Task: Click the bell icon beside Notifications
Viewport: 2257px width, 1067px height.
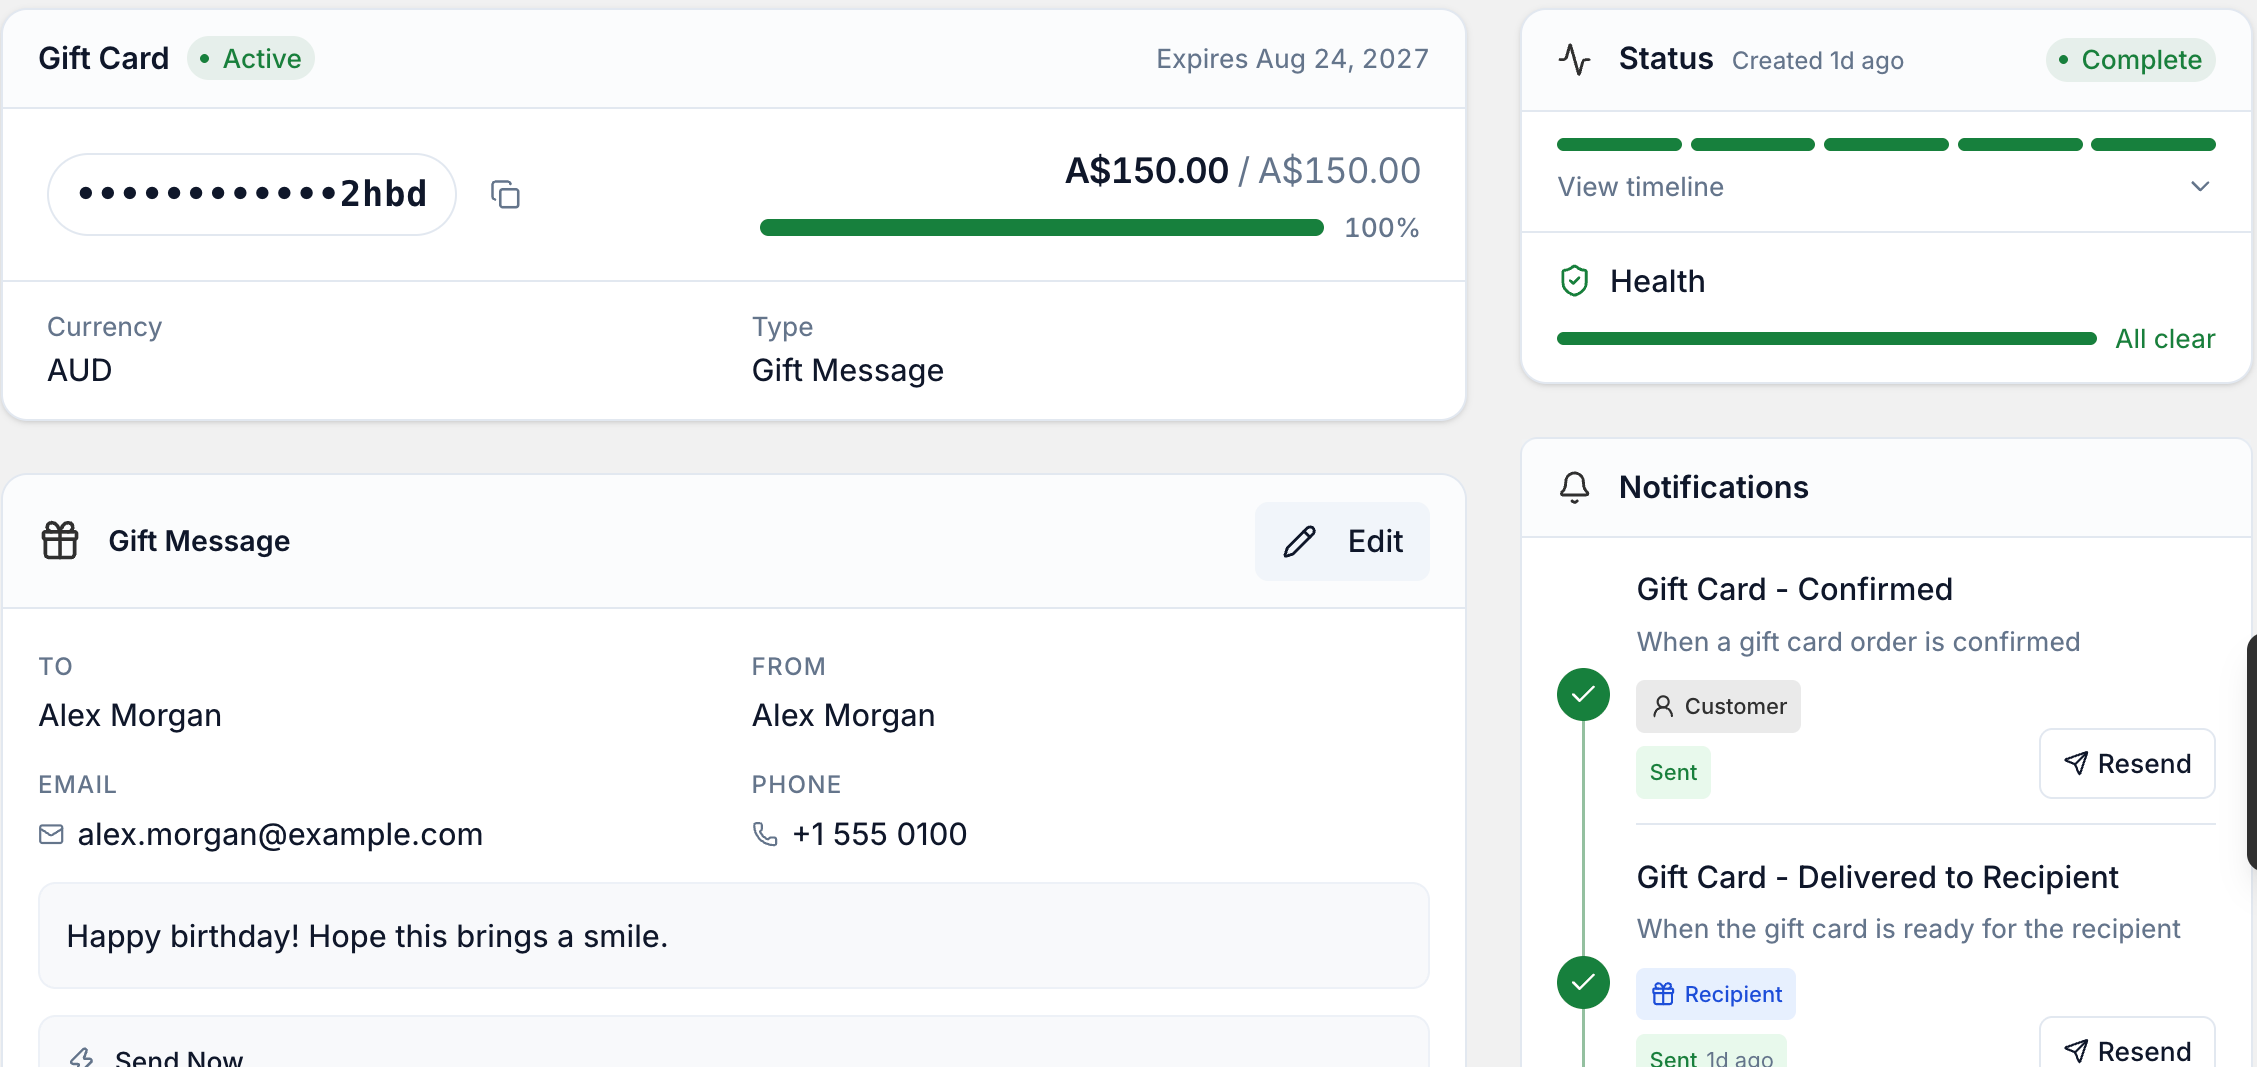Action: (1574, 487)
